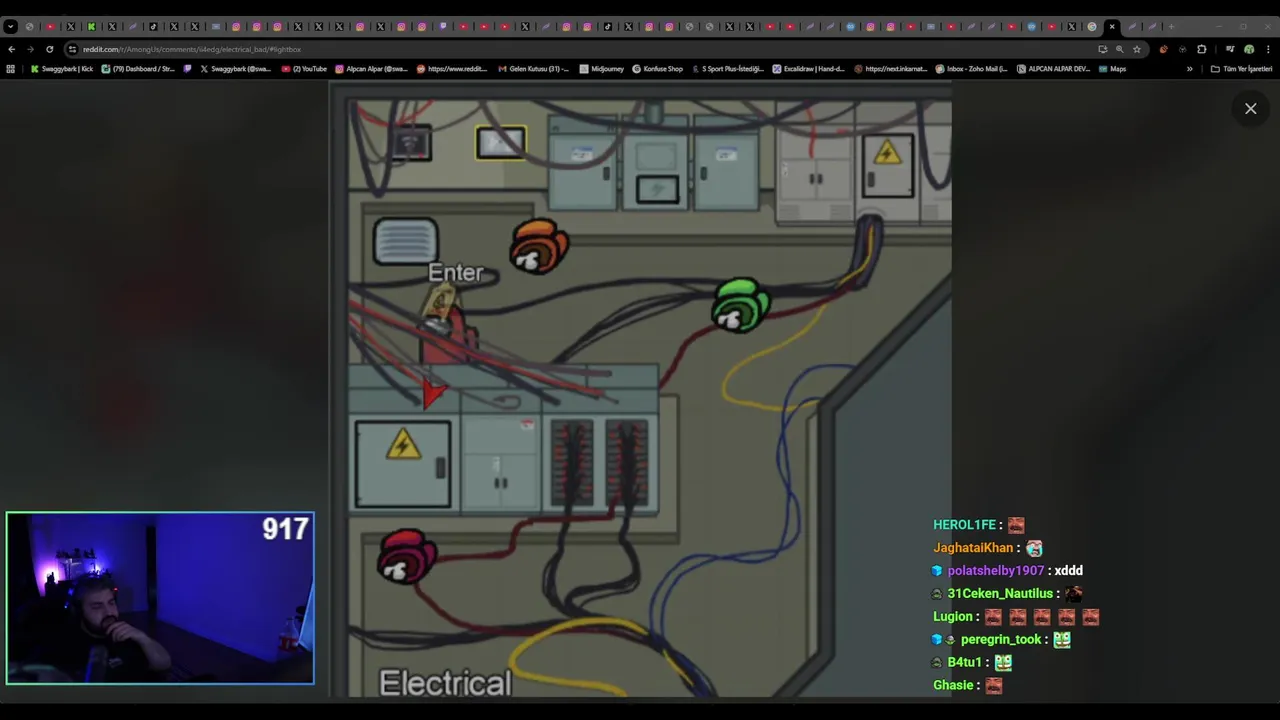Open the Swaggybark | Kick bookmark
This screenshot has height=720, width=1280.
point(62,69)
